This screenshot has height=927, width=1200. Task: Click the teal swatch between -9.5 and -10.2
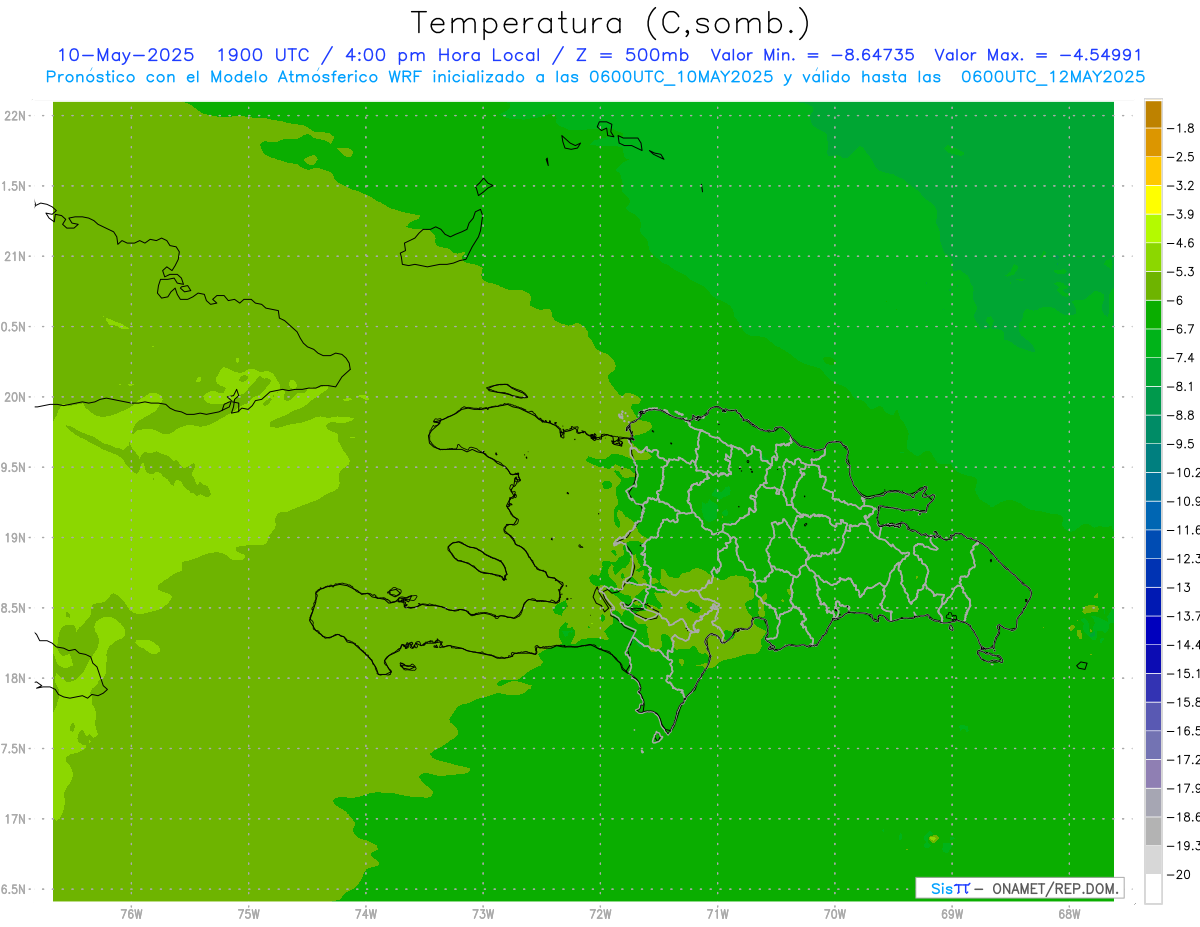(x=1153, y=458)
